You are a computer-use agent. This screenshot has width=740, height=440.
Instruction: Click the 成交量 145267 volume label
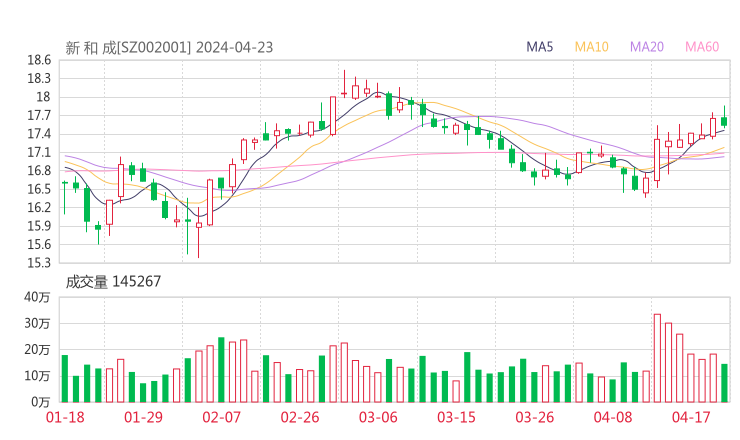113,282
